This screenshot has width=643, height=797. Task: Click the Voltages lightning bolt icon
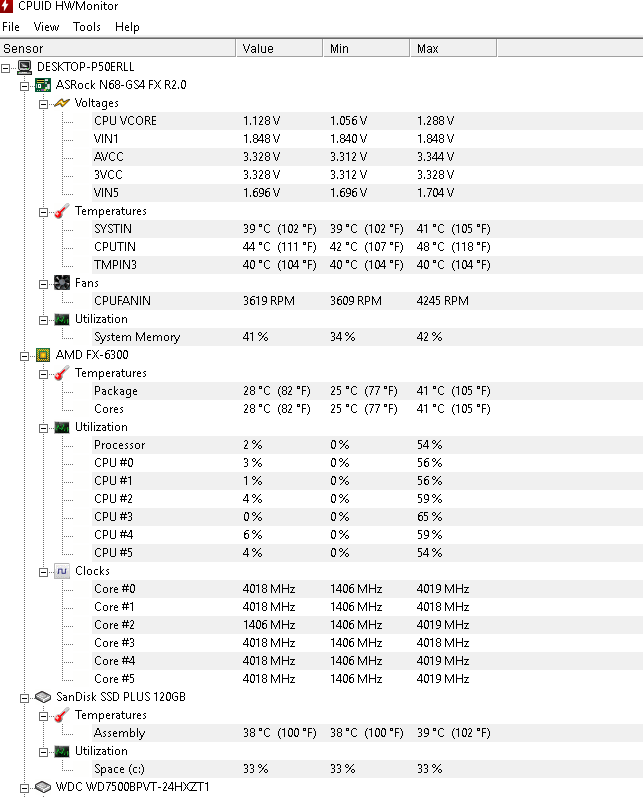62,103
